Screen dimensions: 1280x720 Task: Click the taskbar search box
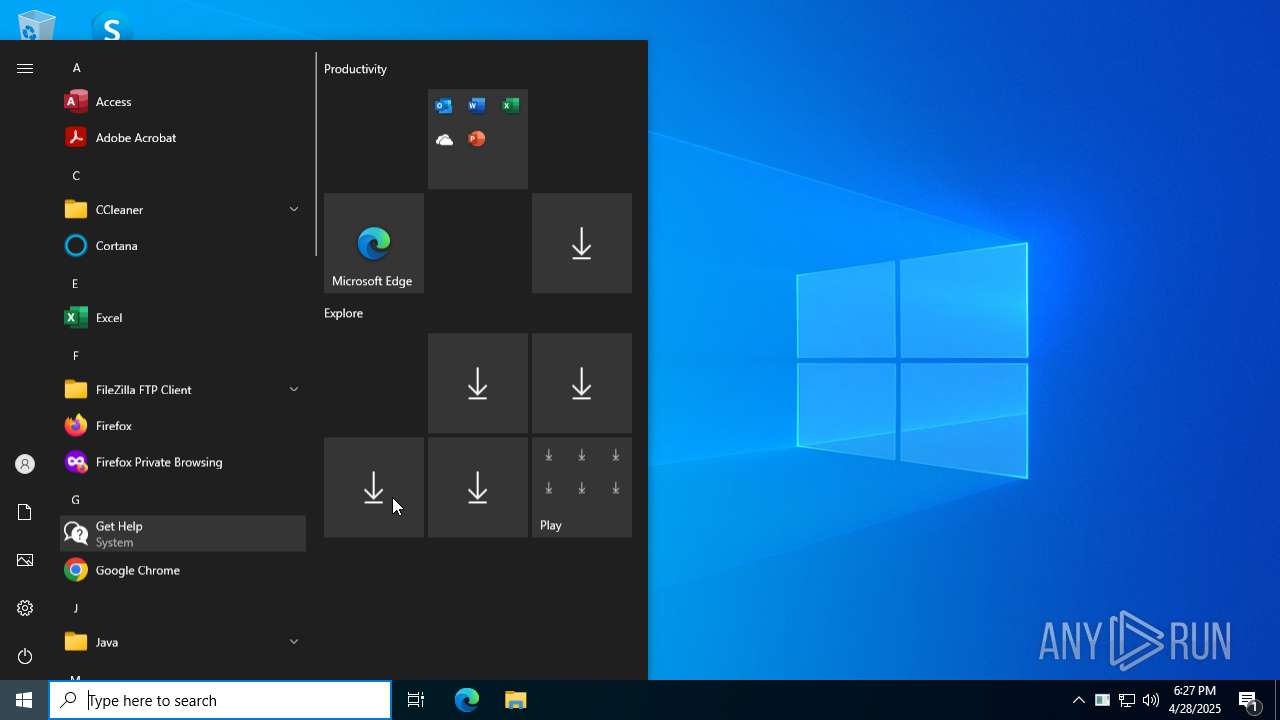220,700
